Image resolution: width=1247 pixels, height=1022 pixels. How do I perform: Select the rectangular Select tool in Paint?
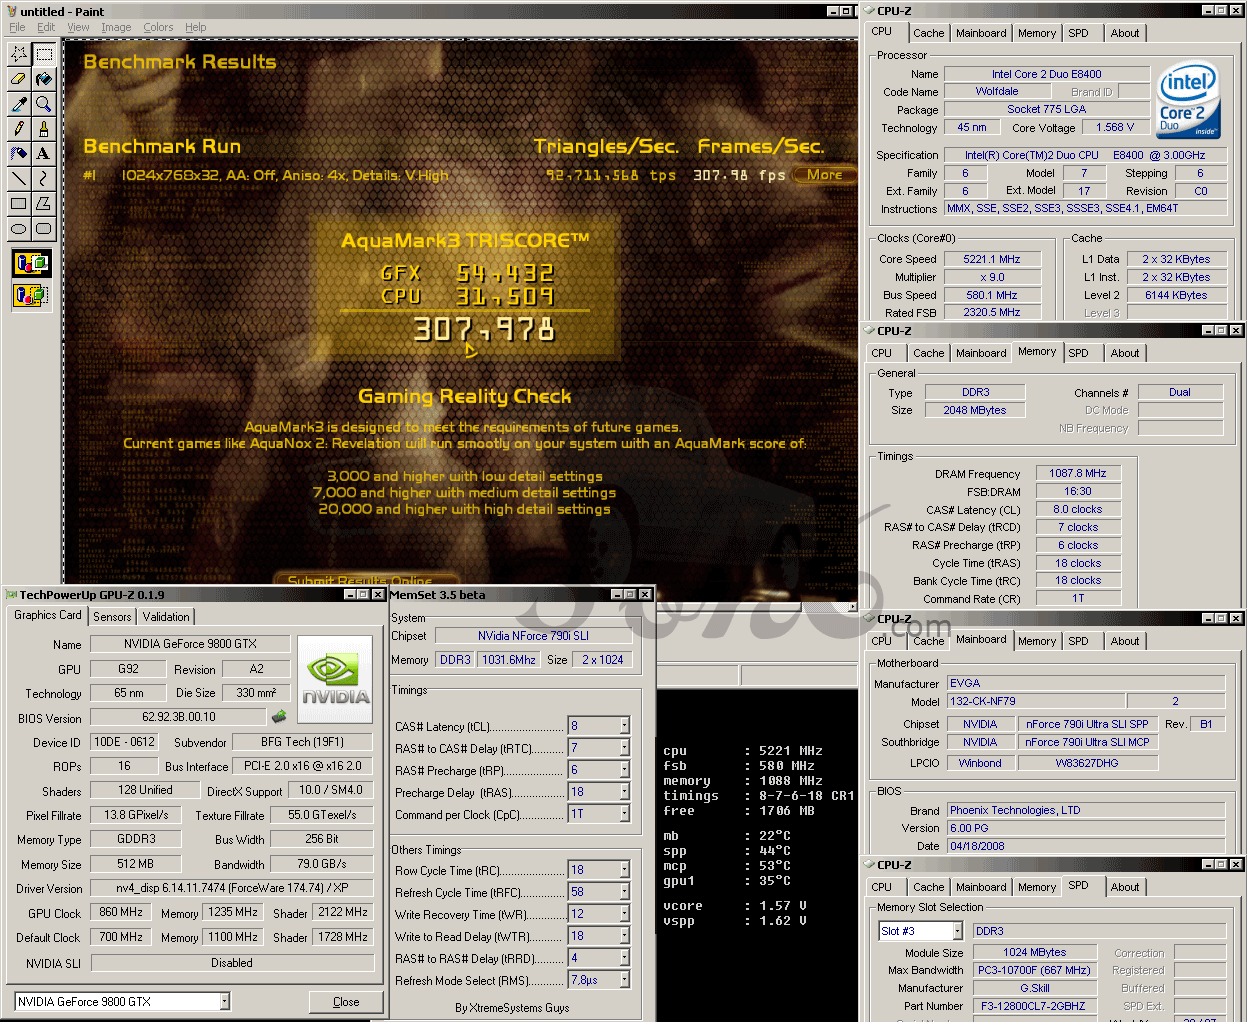(x=44, y=54)
